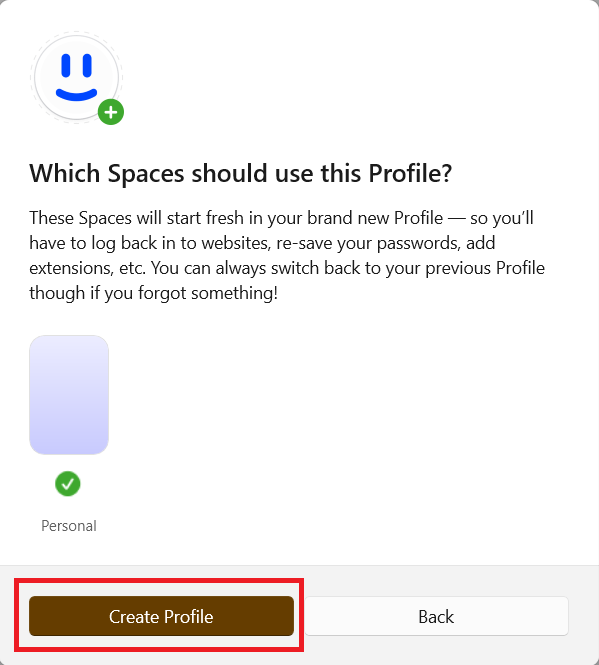The height and width of the screenshot is (665, 599).
Task: Click the smiley face's curved smile
Action: tap(76, 95)
